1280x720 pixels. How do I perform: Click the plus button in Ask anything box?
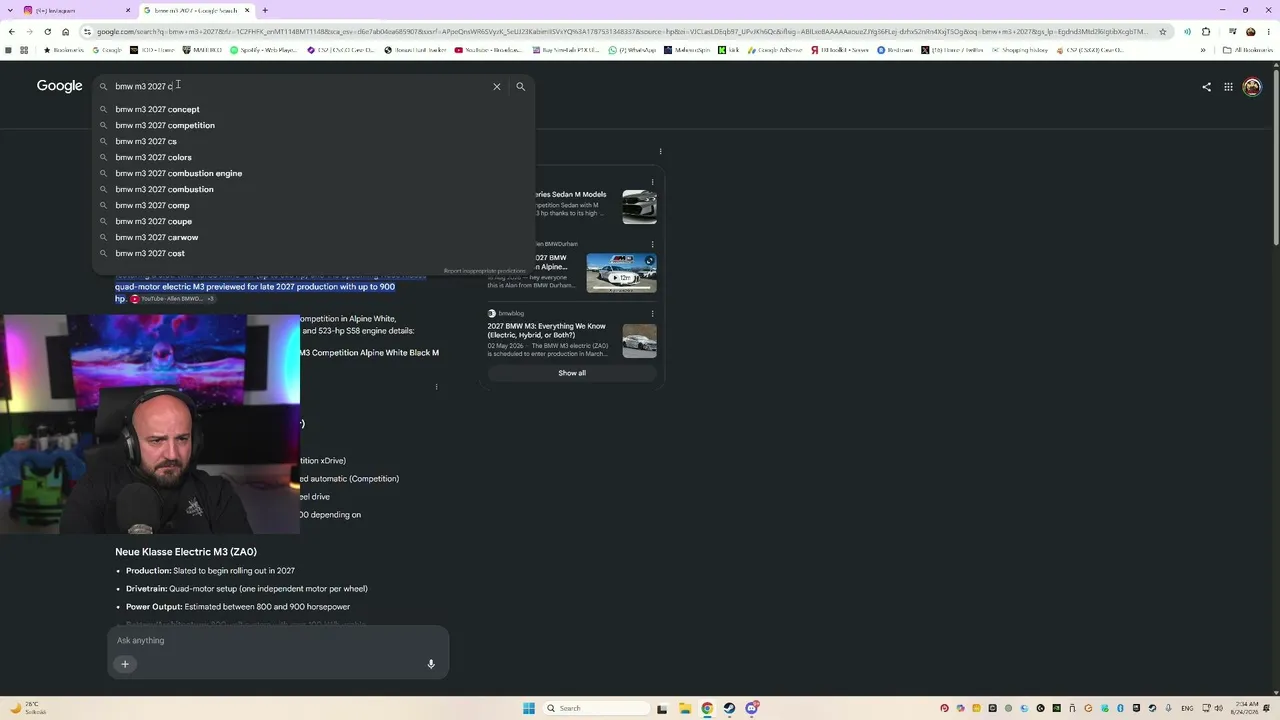click(125, 664)
